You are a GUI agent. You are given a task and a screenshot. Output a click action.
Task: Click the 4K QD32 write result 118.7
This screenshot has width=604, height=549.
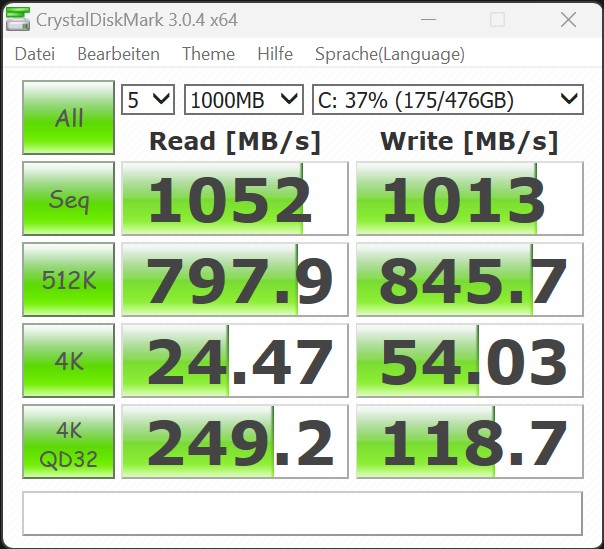(x=470, y=442)
